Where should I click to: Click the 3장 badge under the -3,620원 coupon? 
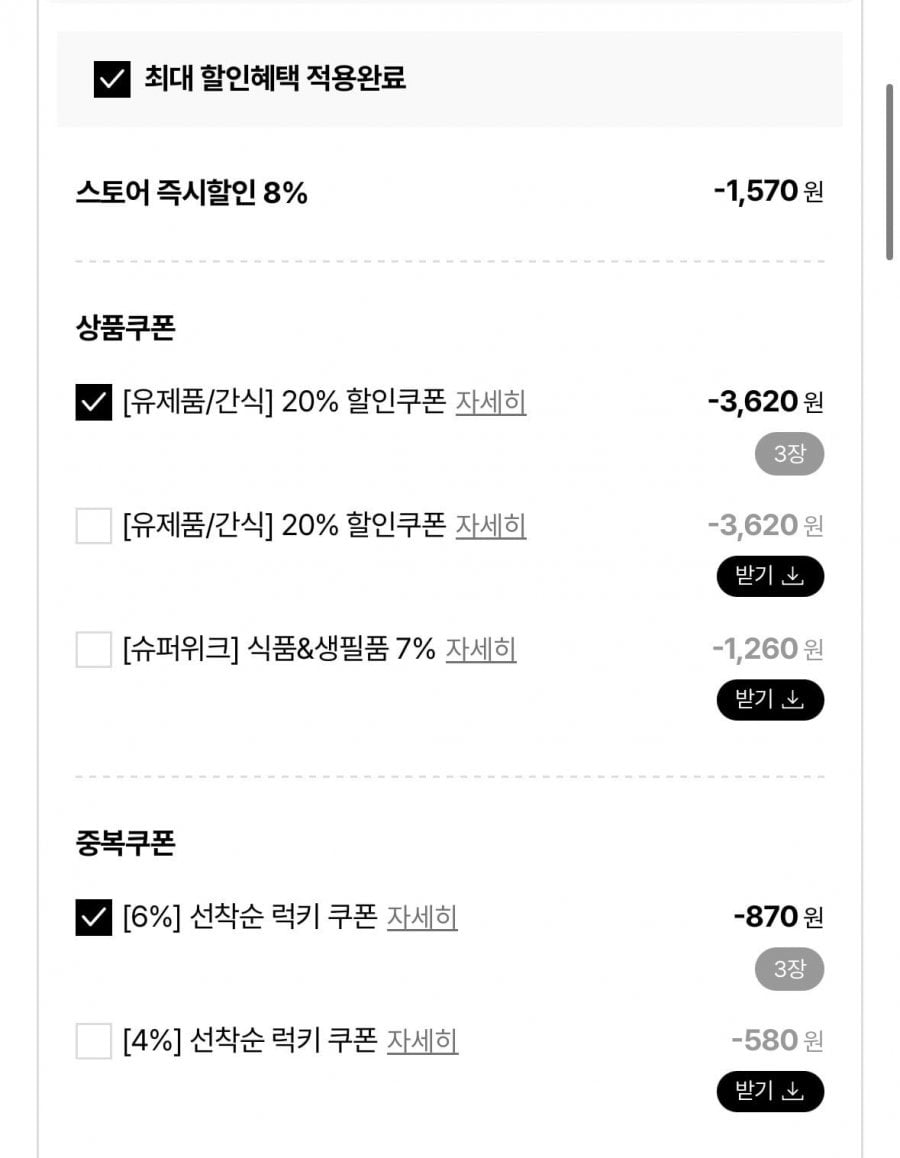[x=789, y=455]
